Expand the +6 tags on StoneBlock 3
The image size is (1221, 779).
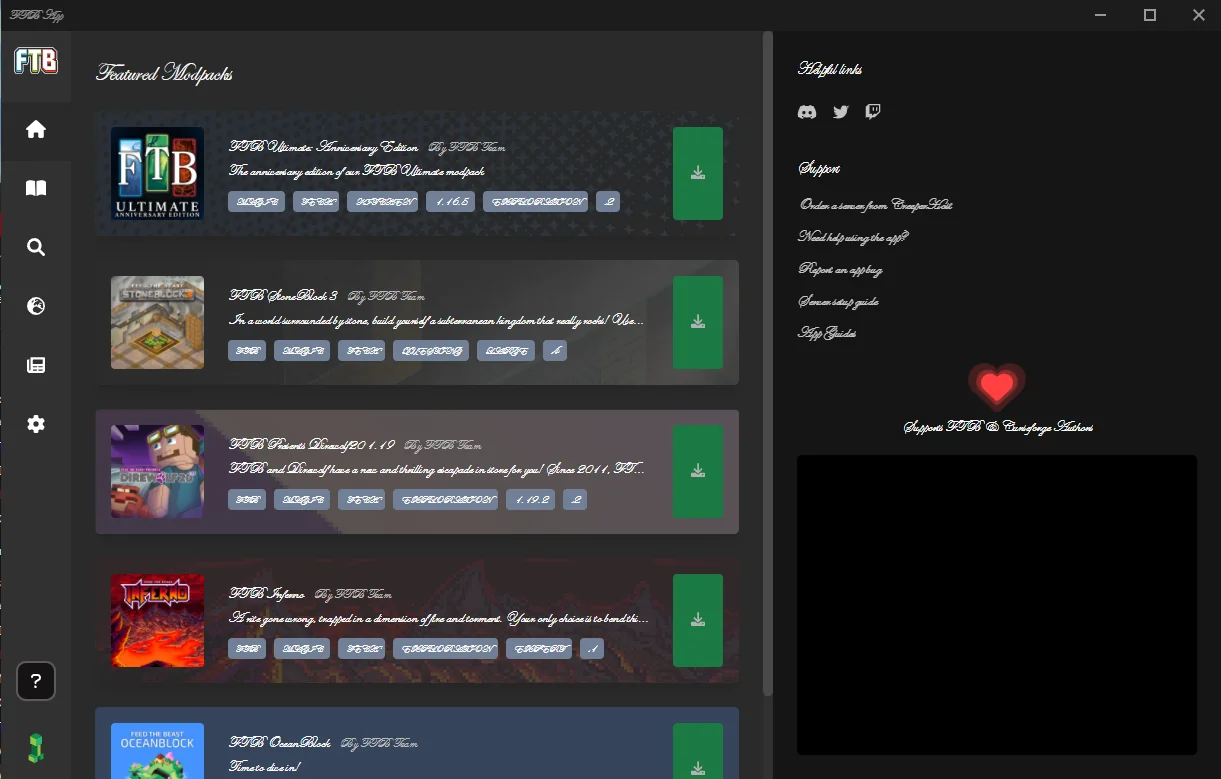point(555,351)
